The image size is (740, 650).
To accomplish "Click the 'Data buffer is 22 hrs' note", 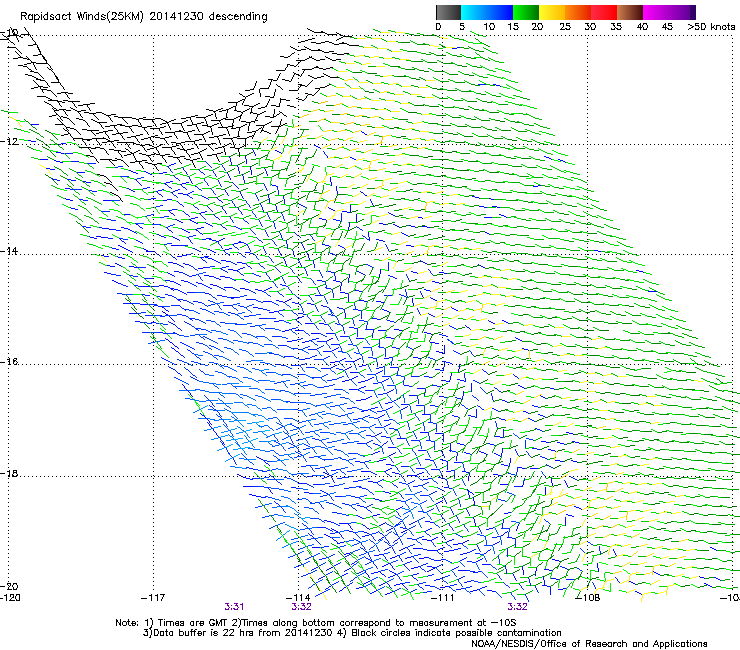I will [352, 633].
